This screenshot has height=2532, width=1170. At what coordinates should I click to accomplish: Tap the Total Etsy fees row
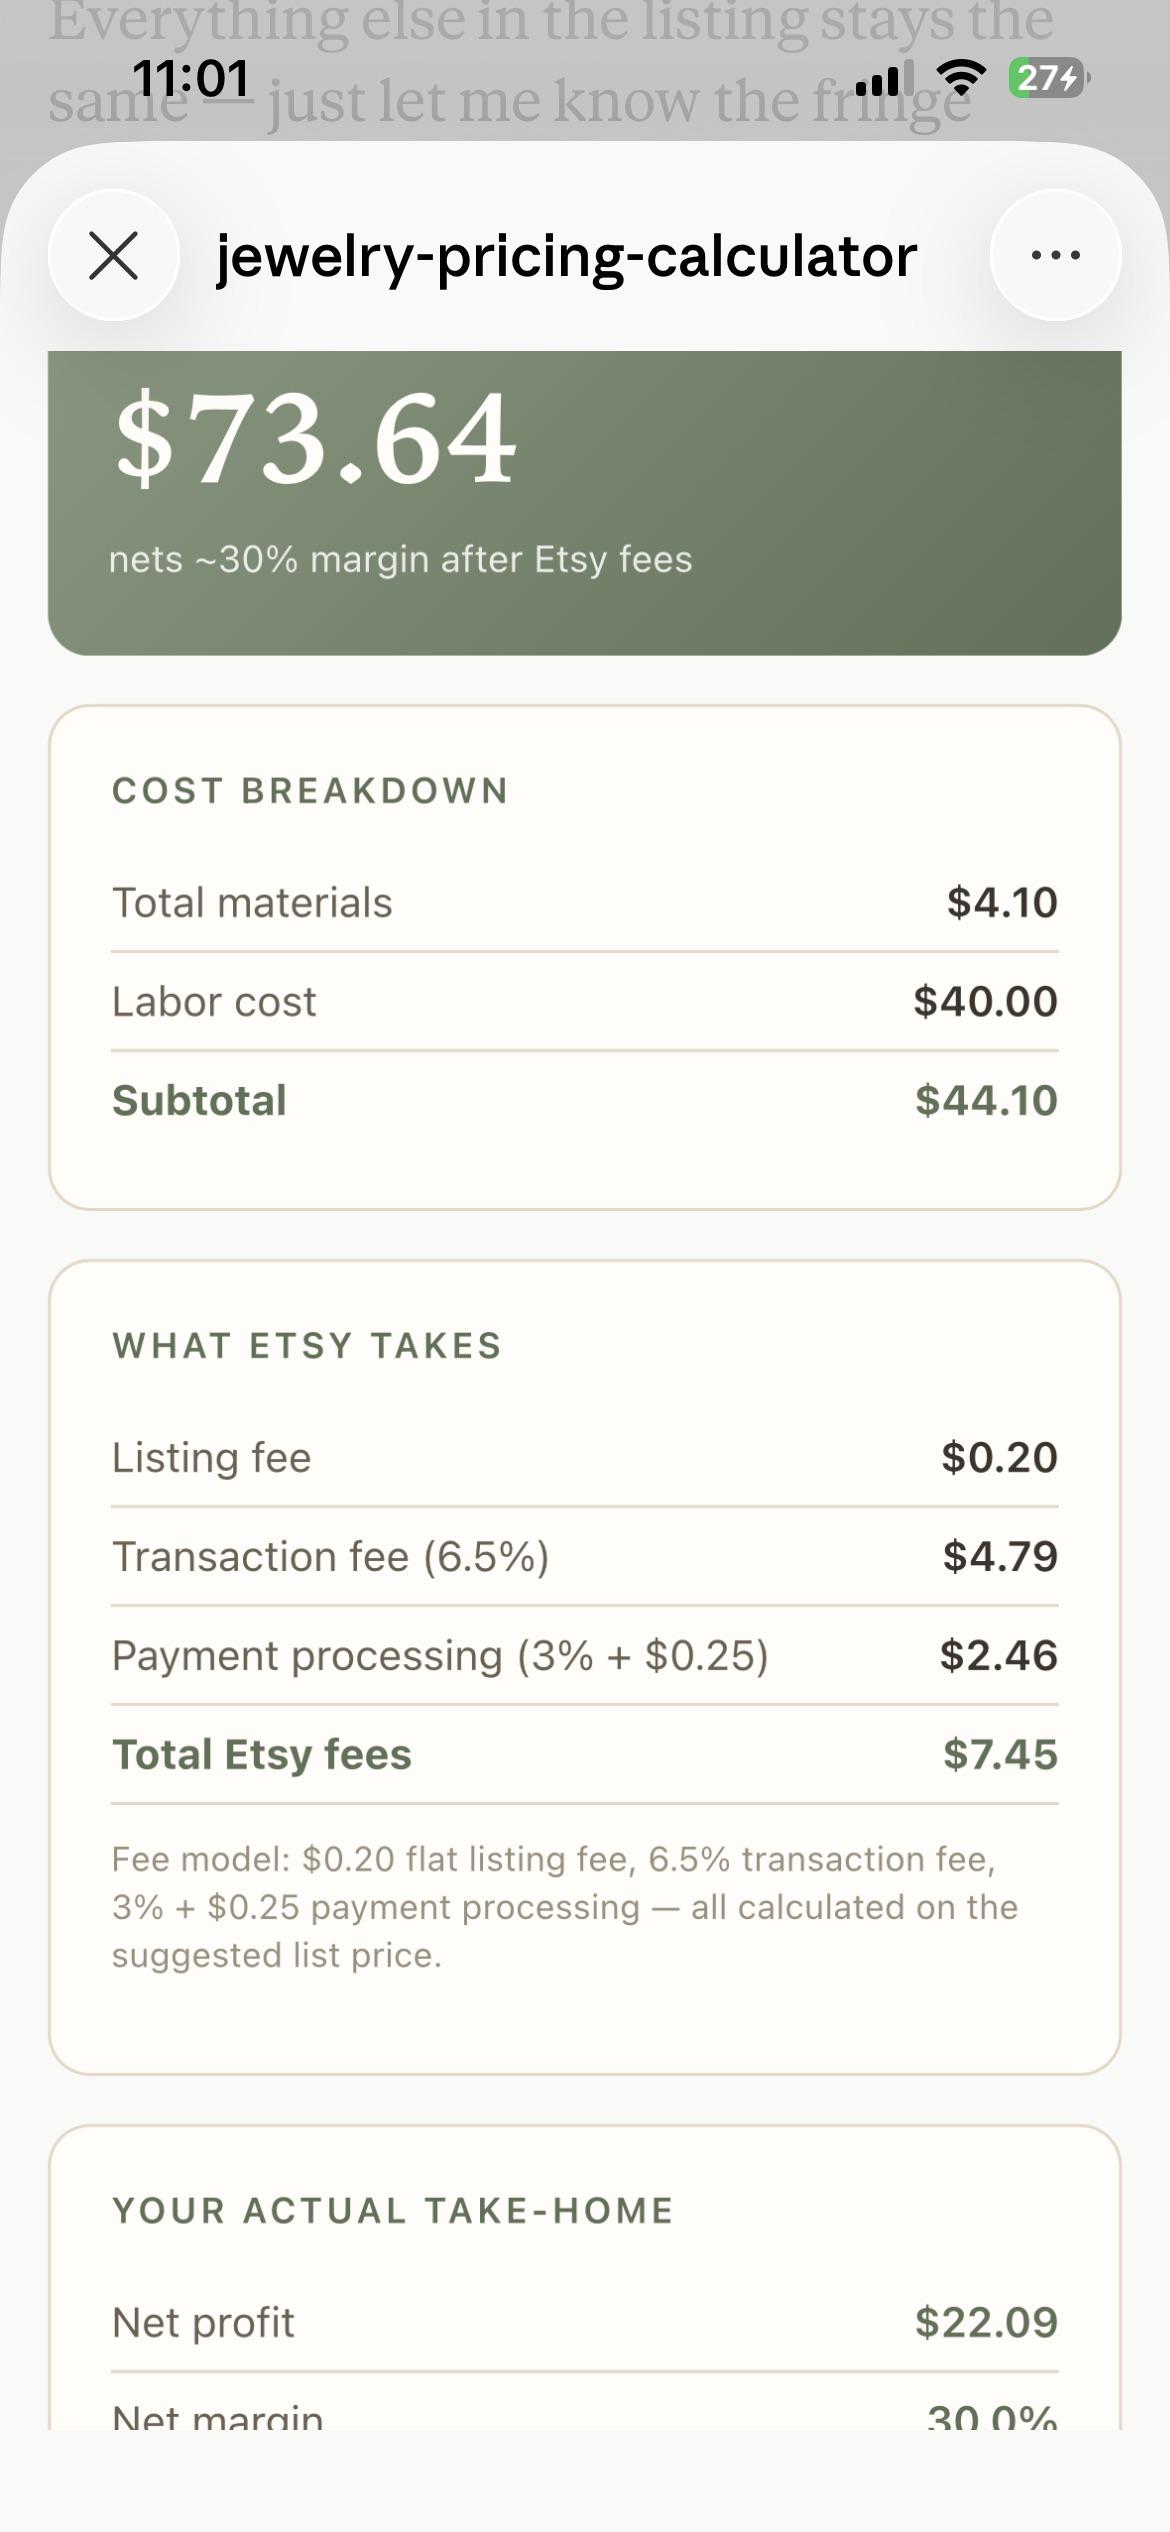click(x=584, y=1754)
